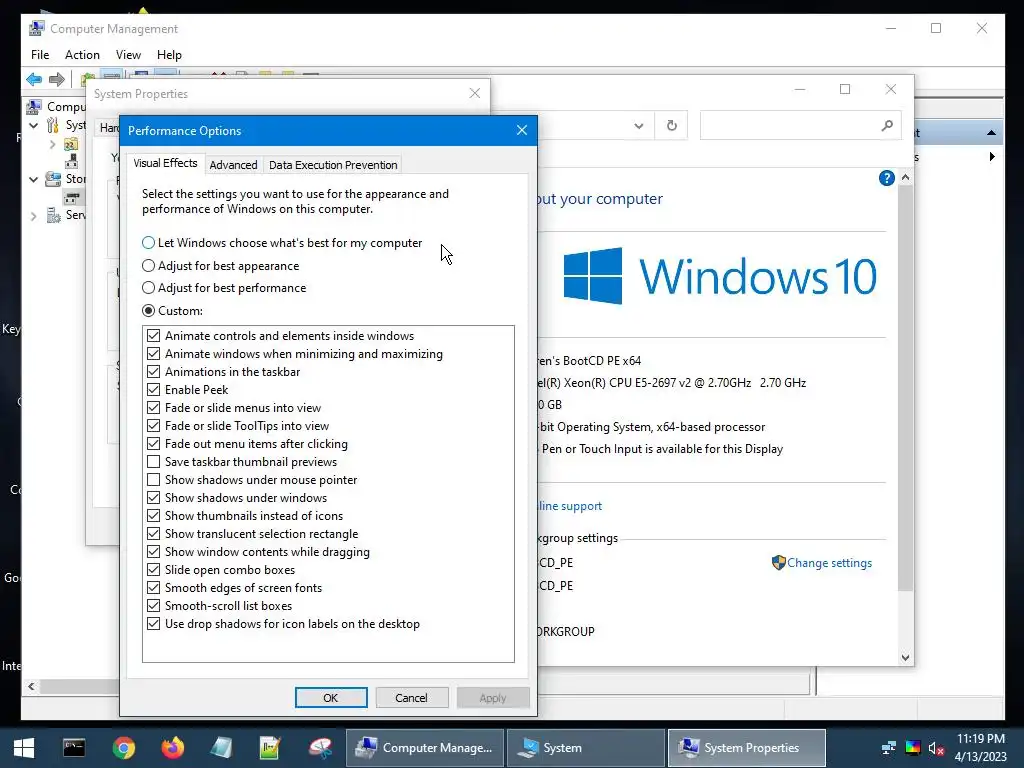The height and width of the screenshot is (768, 1024).
Task: Open Firefox from the taskbar
Action: (x=172, y=748)
